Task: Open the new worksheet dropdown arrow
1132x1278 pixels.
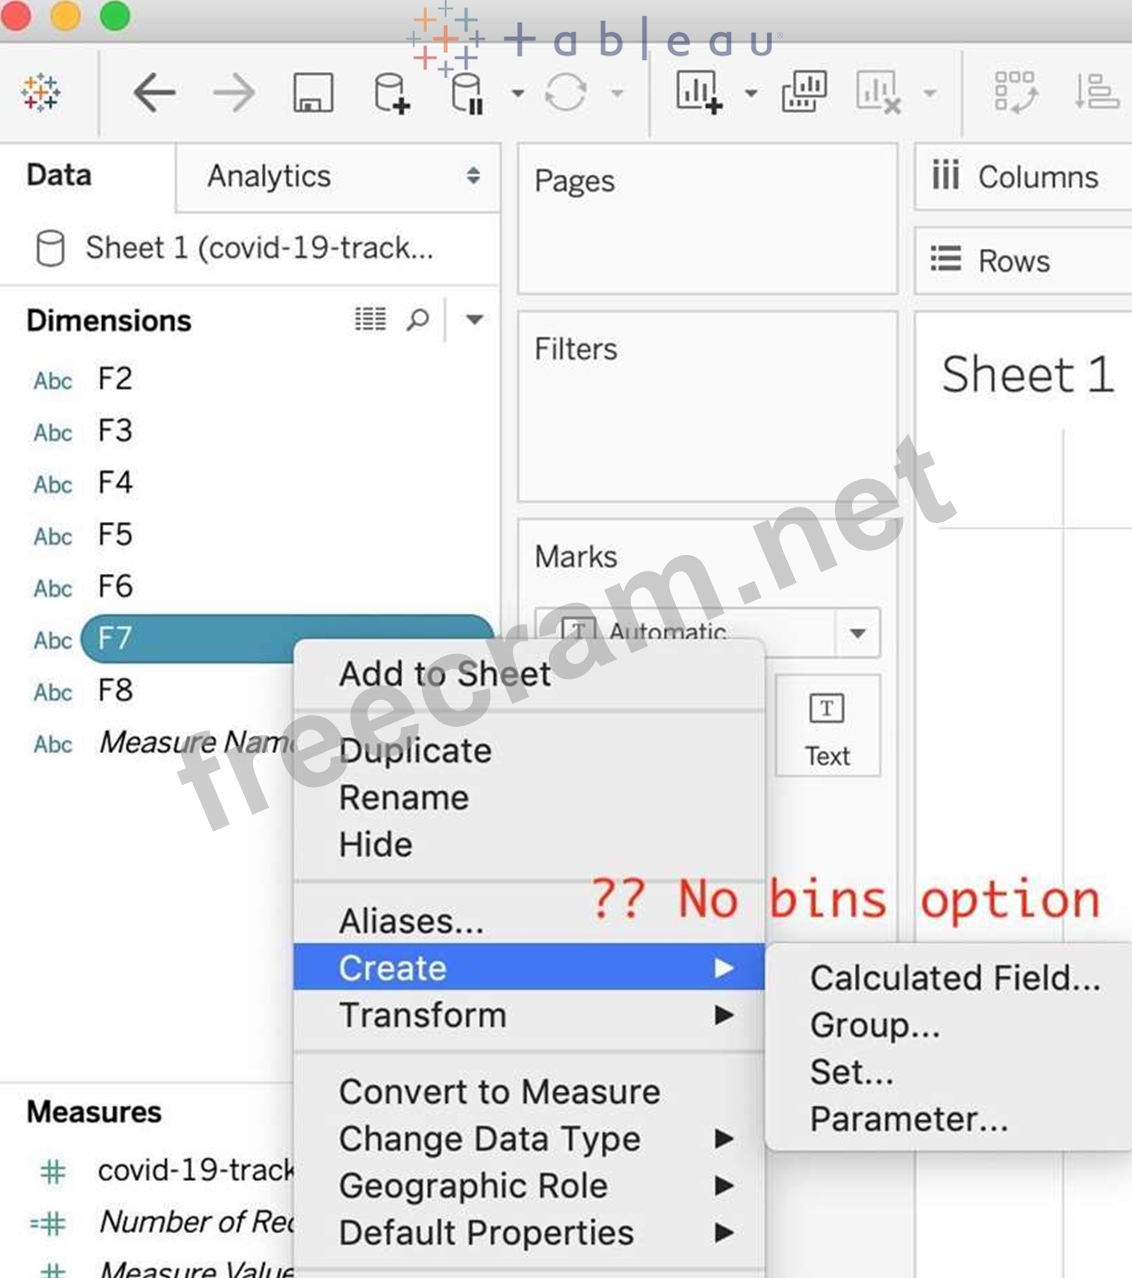Action: pyautogui.click(x=751, y=93)
